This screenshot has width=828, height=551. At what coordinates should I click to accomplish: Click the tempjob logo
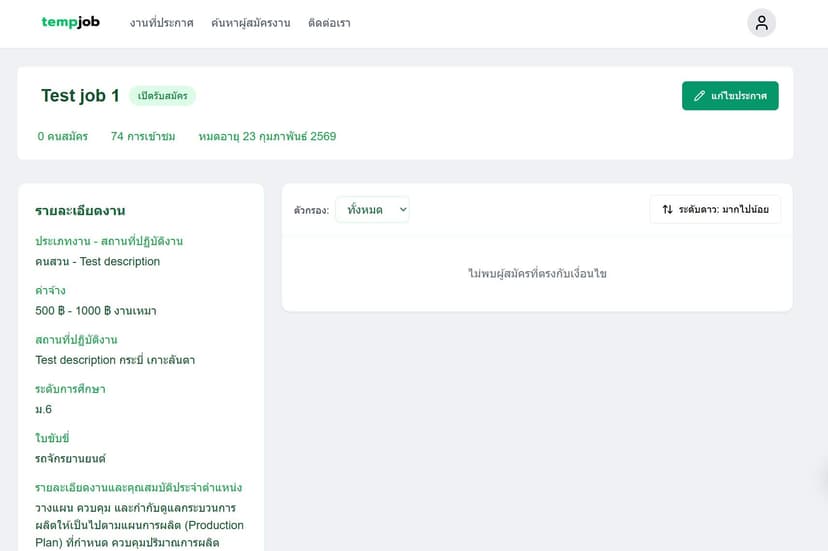point(70,22)
